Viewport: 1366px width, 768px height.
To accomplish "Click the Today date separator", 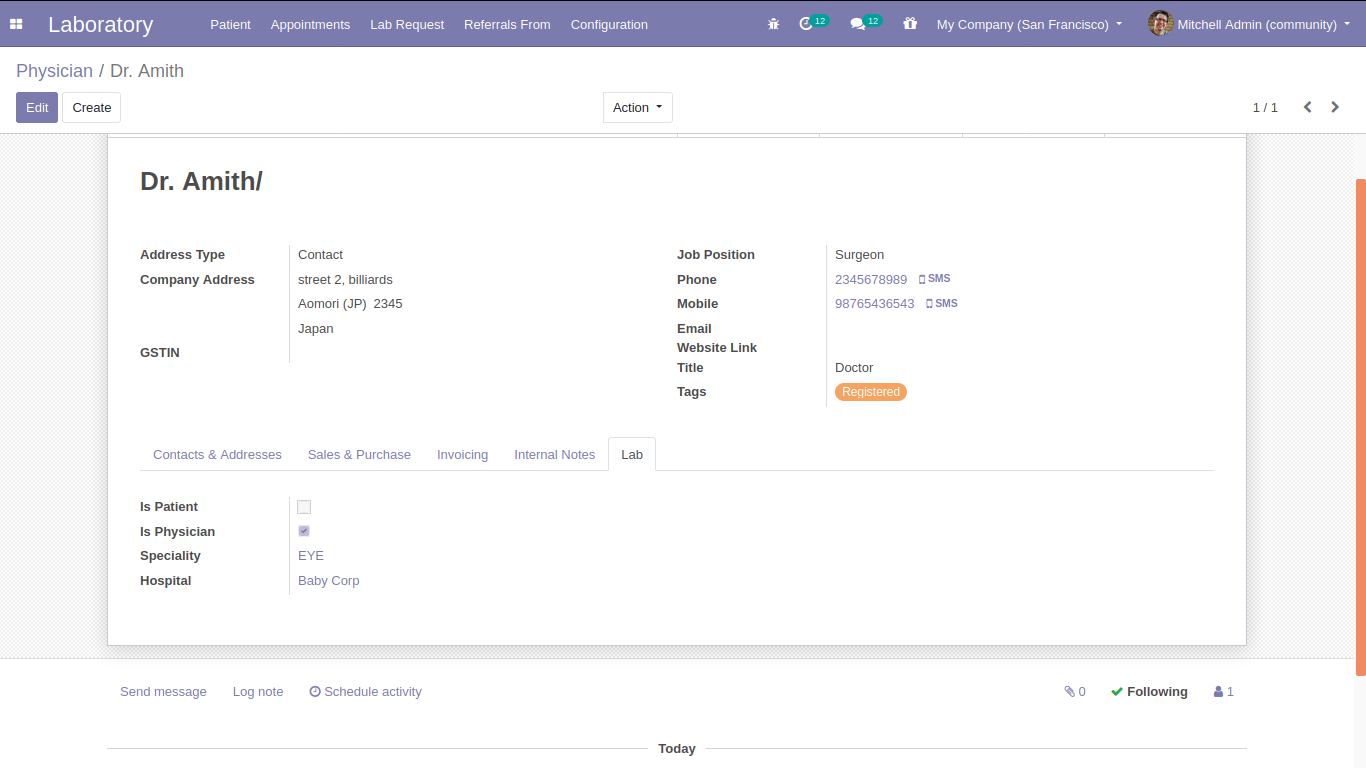I will [677, 749].
